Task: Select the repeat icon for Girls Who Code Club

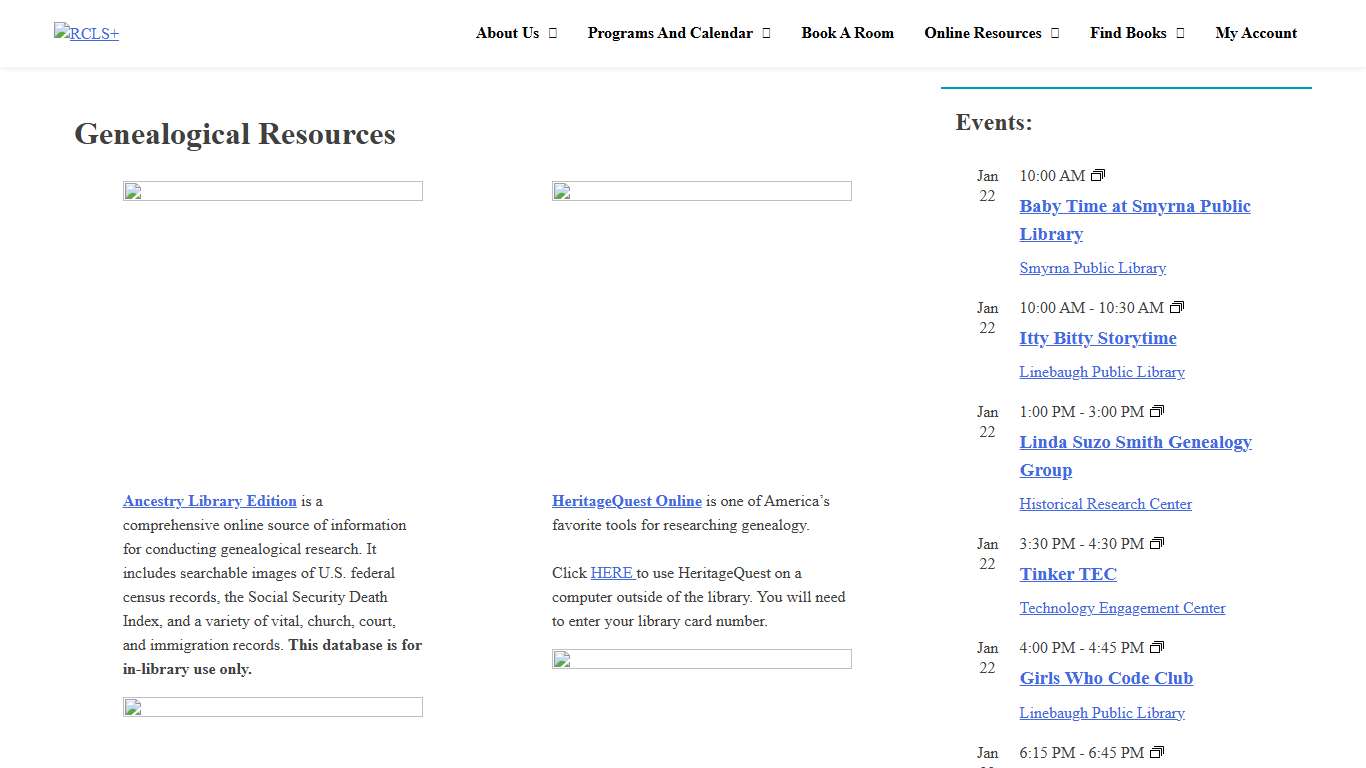Action: (x=1157, y=647)
